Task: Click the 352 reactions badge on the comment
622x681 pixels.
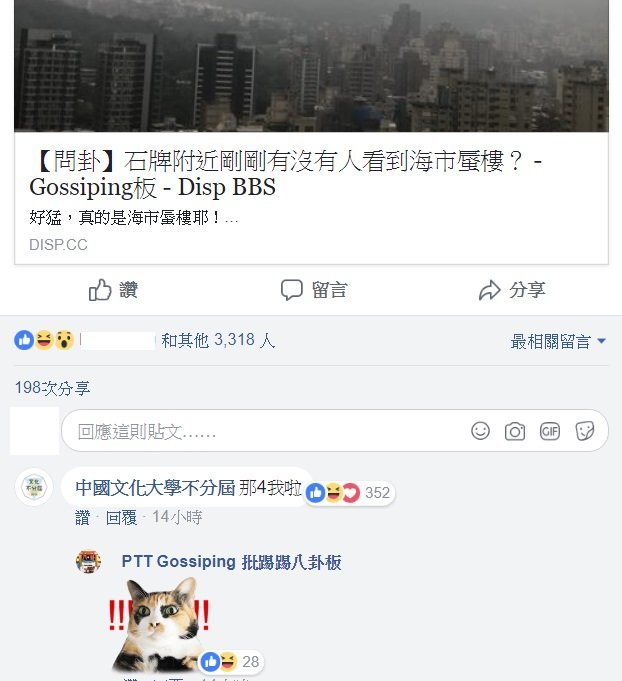Action: click(x=350, y=493)
